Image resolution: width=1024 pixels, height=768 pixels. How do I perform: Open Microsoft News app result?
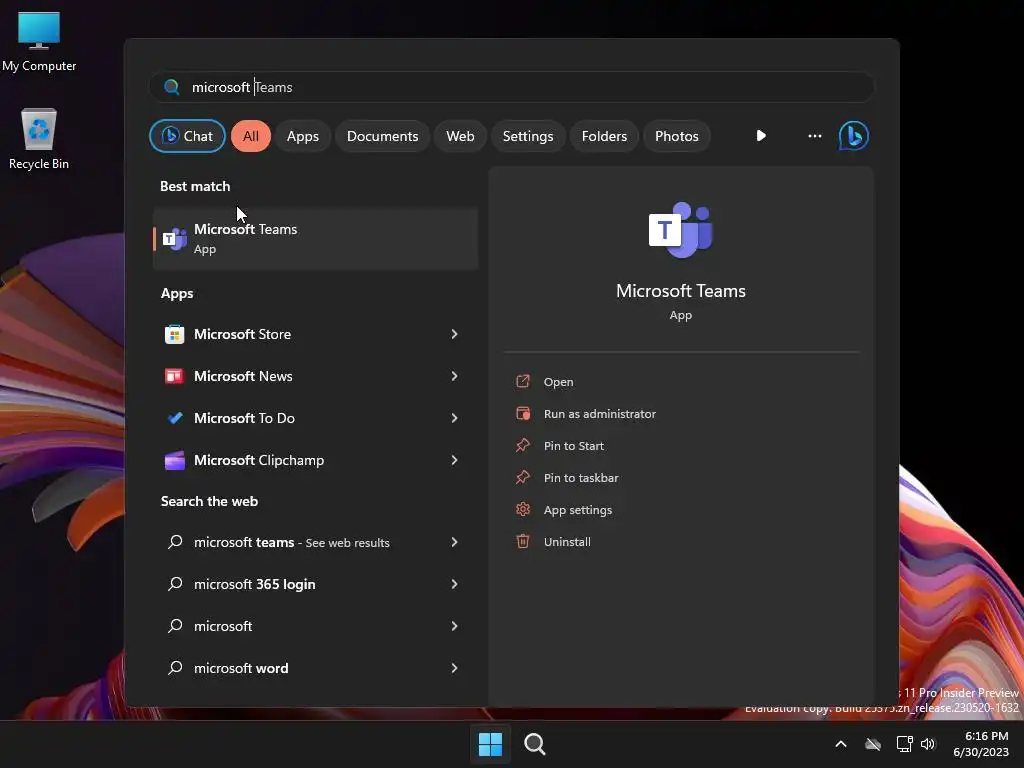click(315, 376)
